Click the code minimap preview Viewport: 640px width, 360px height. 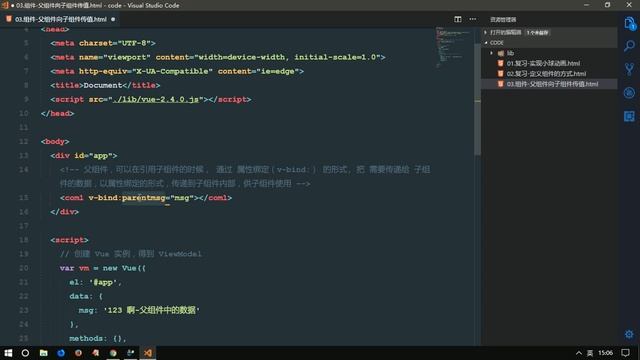coord(453,47)
